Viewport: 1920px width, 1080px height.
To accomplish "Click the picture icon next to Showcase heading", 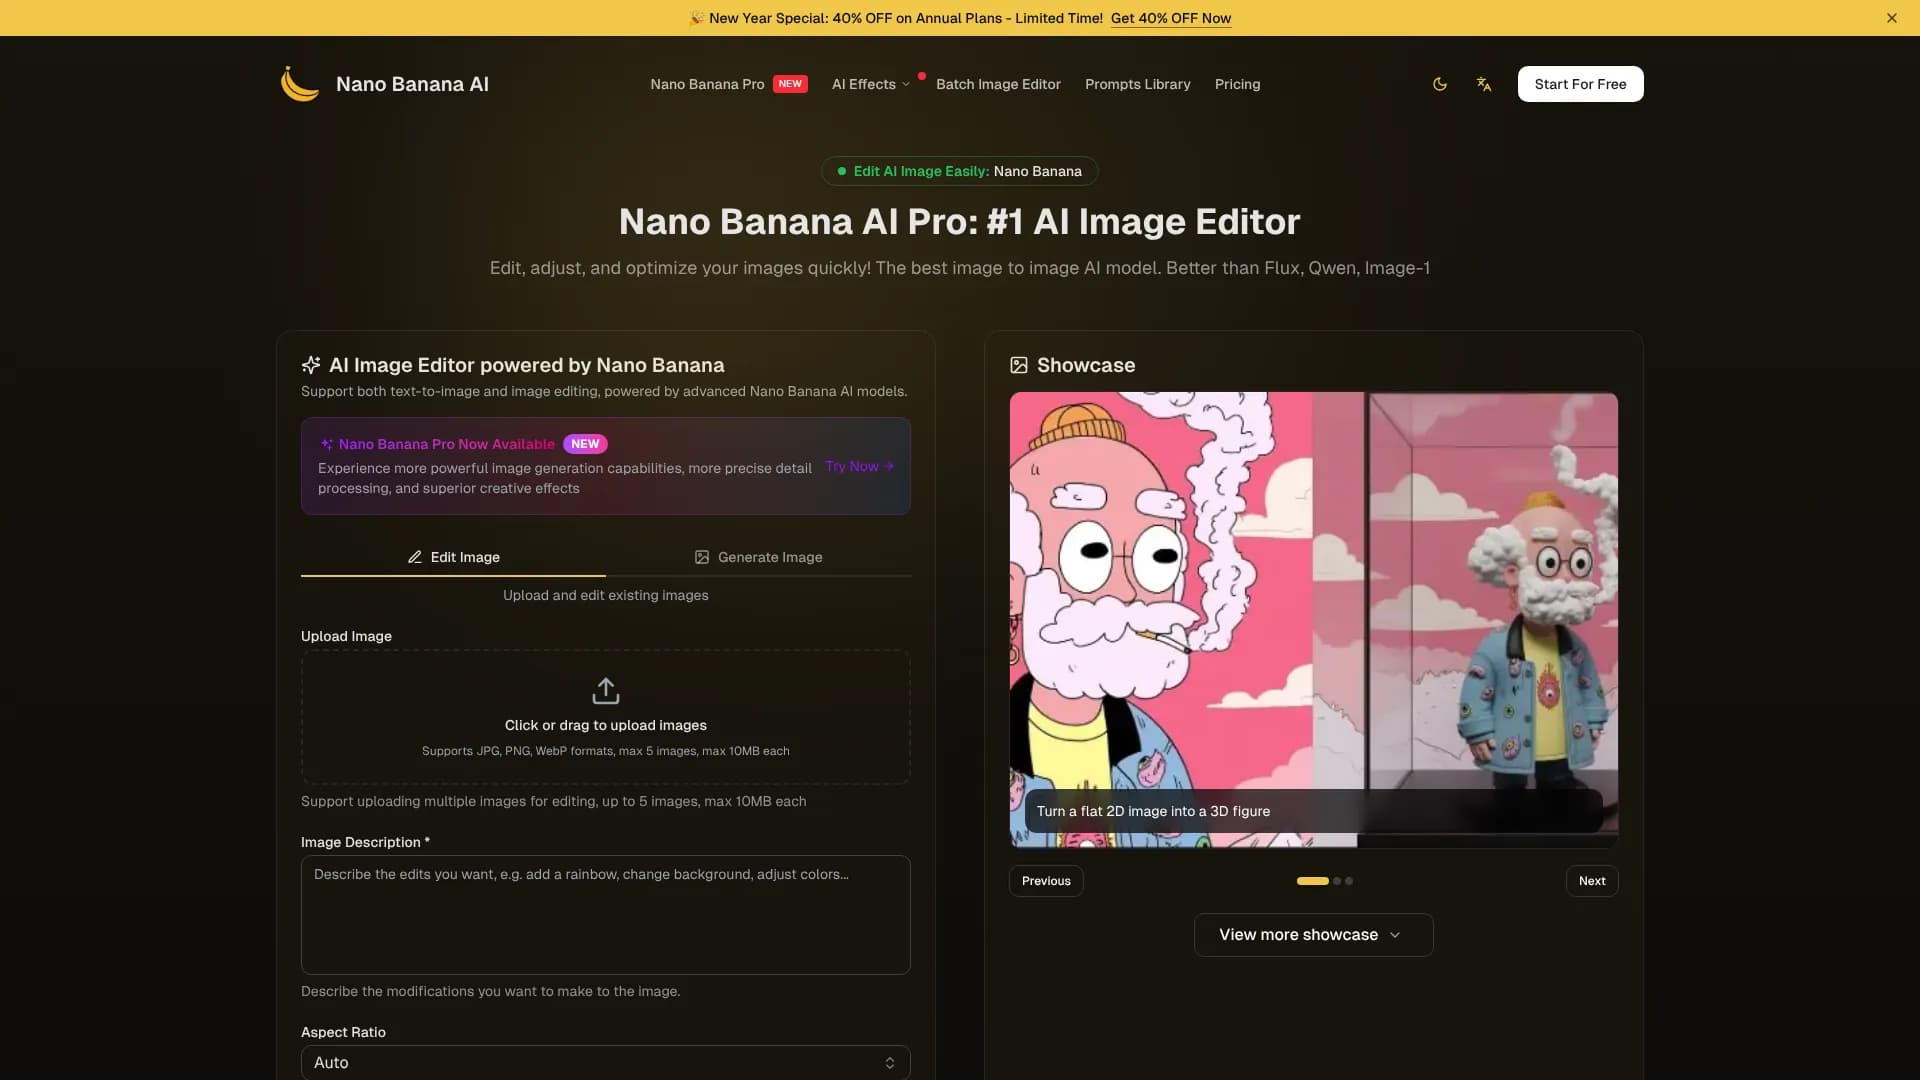I will click(1019, 365).
